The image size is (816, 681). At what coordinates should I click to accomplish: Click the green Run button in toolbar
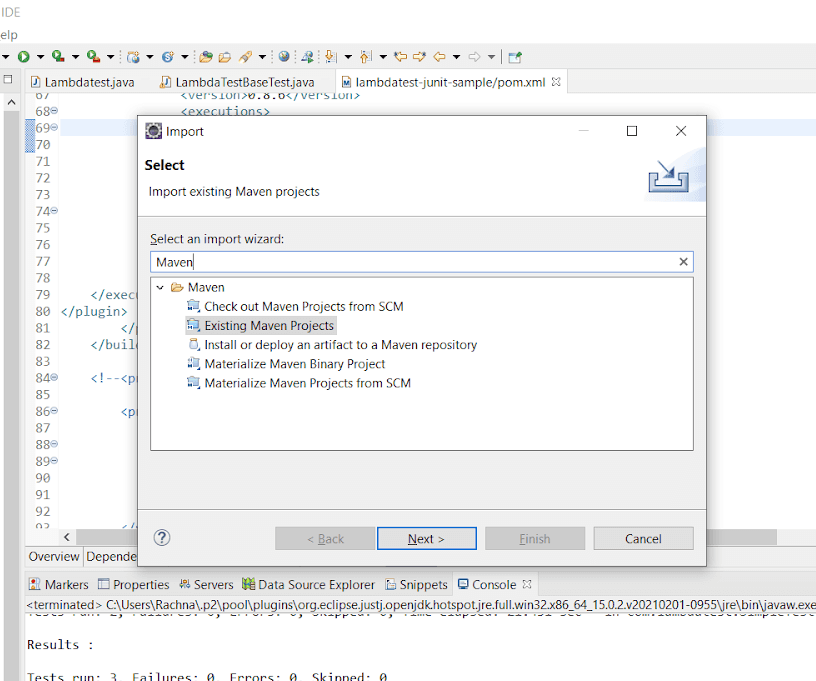coord(23,57)
